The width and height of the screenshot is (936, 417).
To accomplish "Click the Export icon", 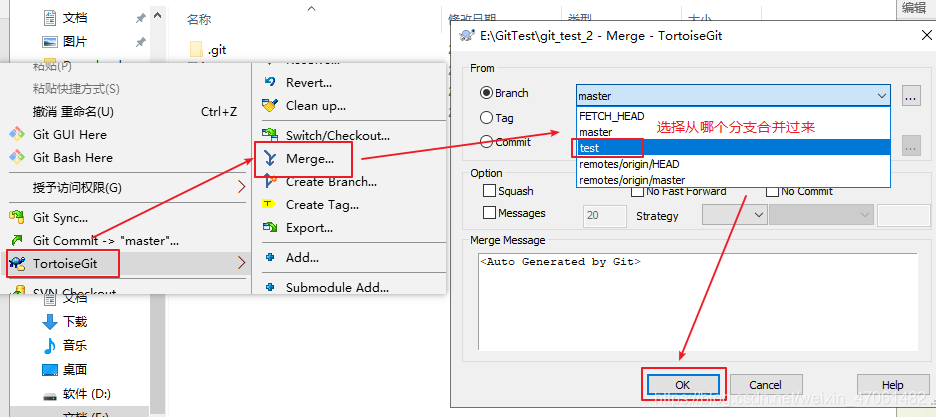I will tap(270, 227).
